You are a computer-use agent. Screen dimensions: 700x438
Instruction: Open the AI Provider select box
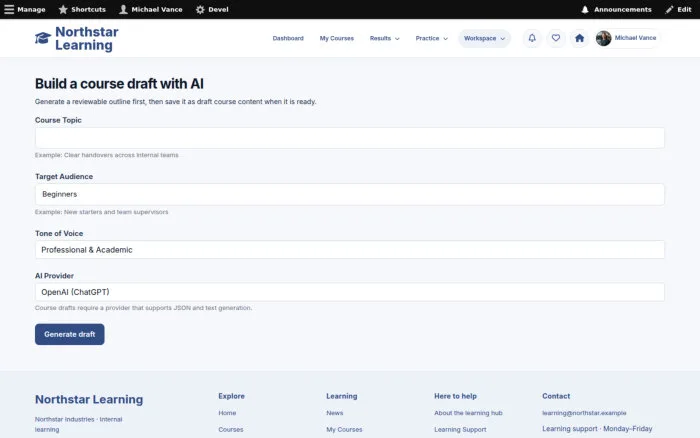350,292
